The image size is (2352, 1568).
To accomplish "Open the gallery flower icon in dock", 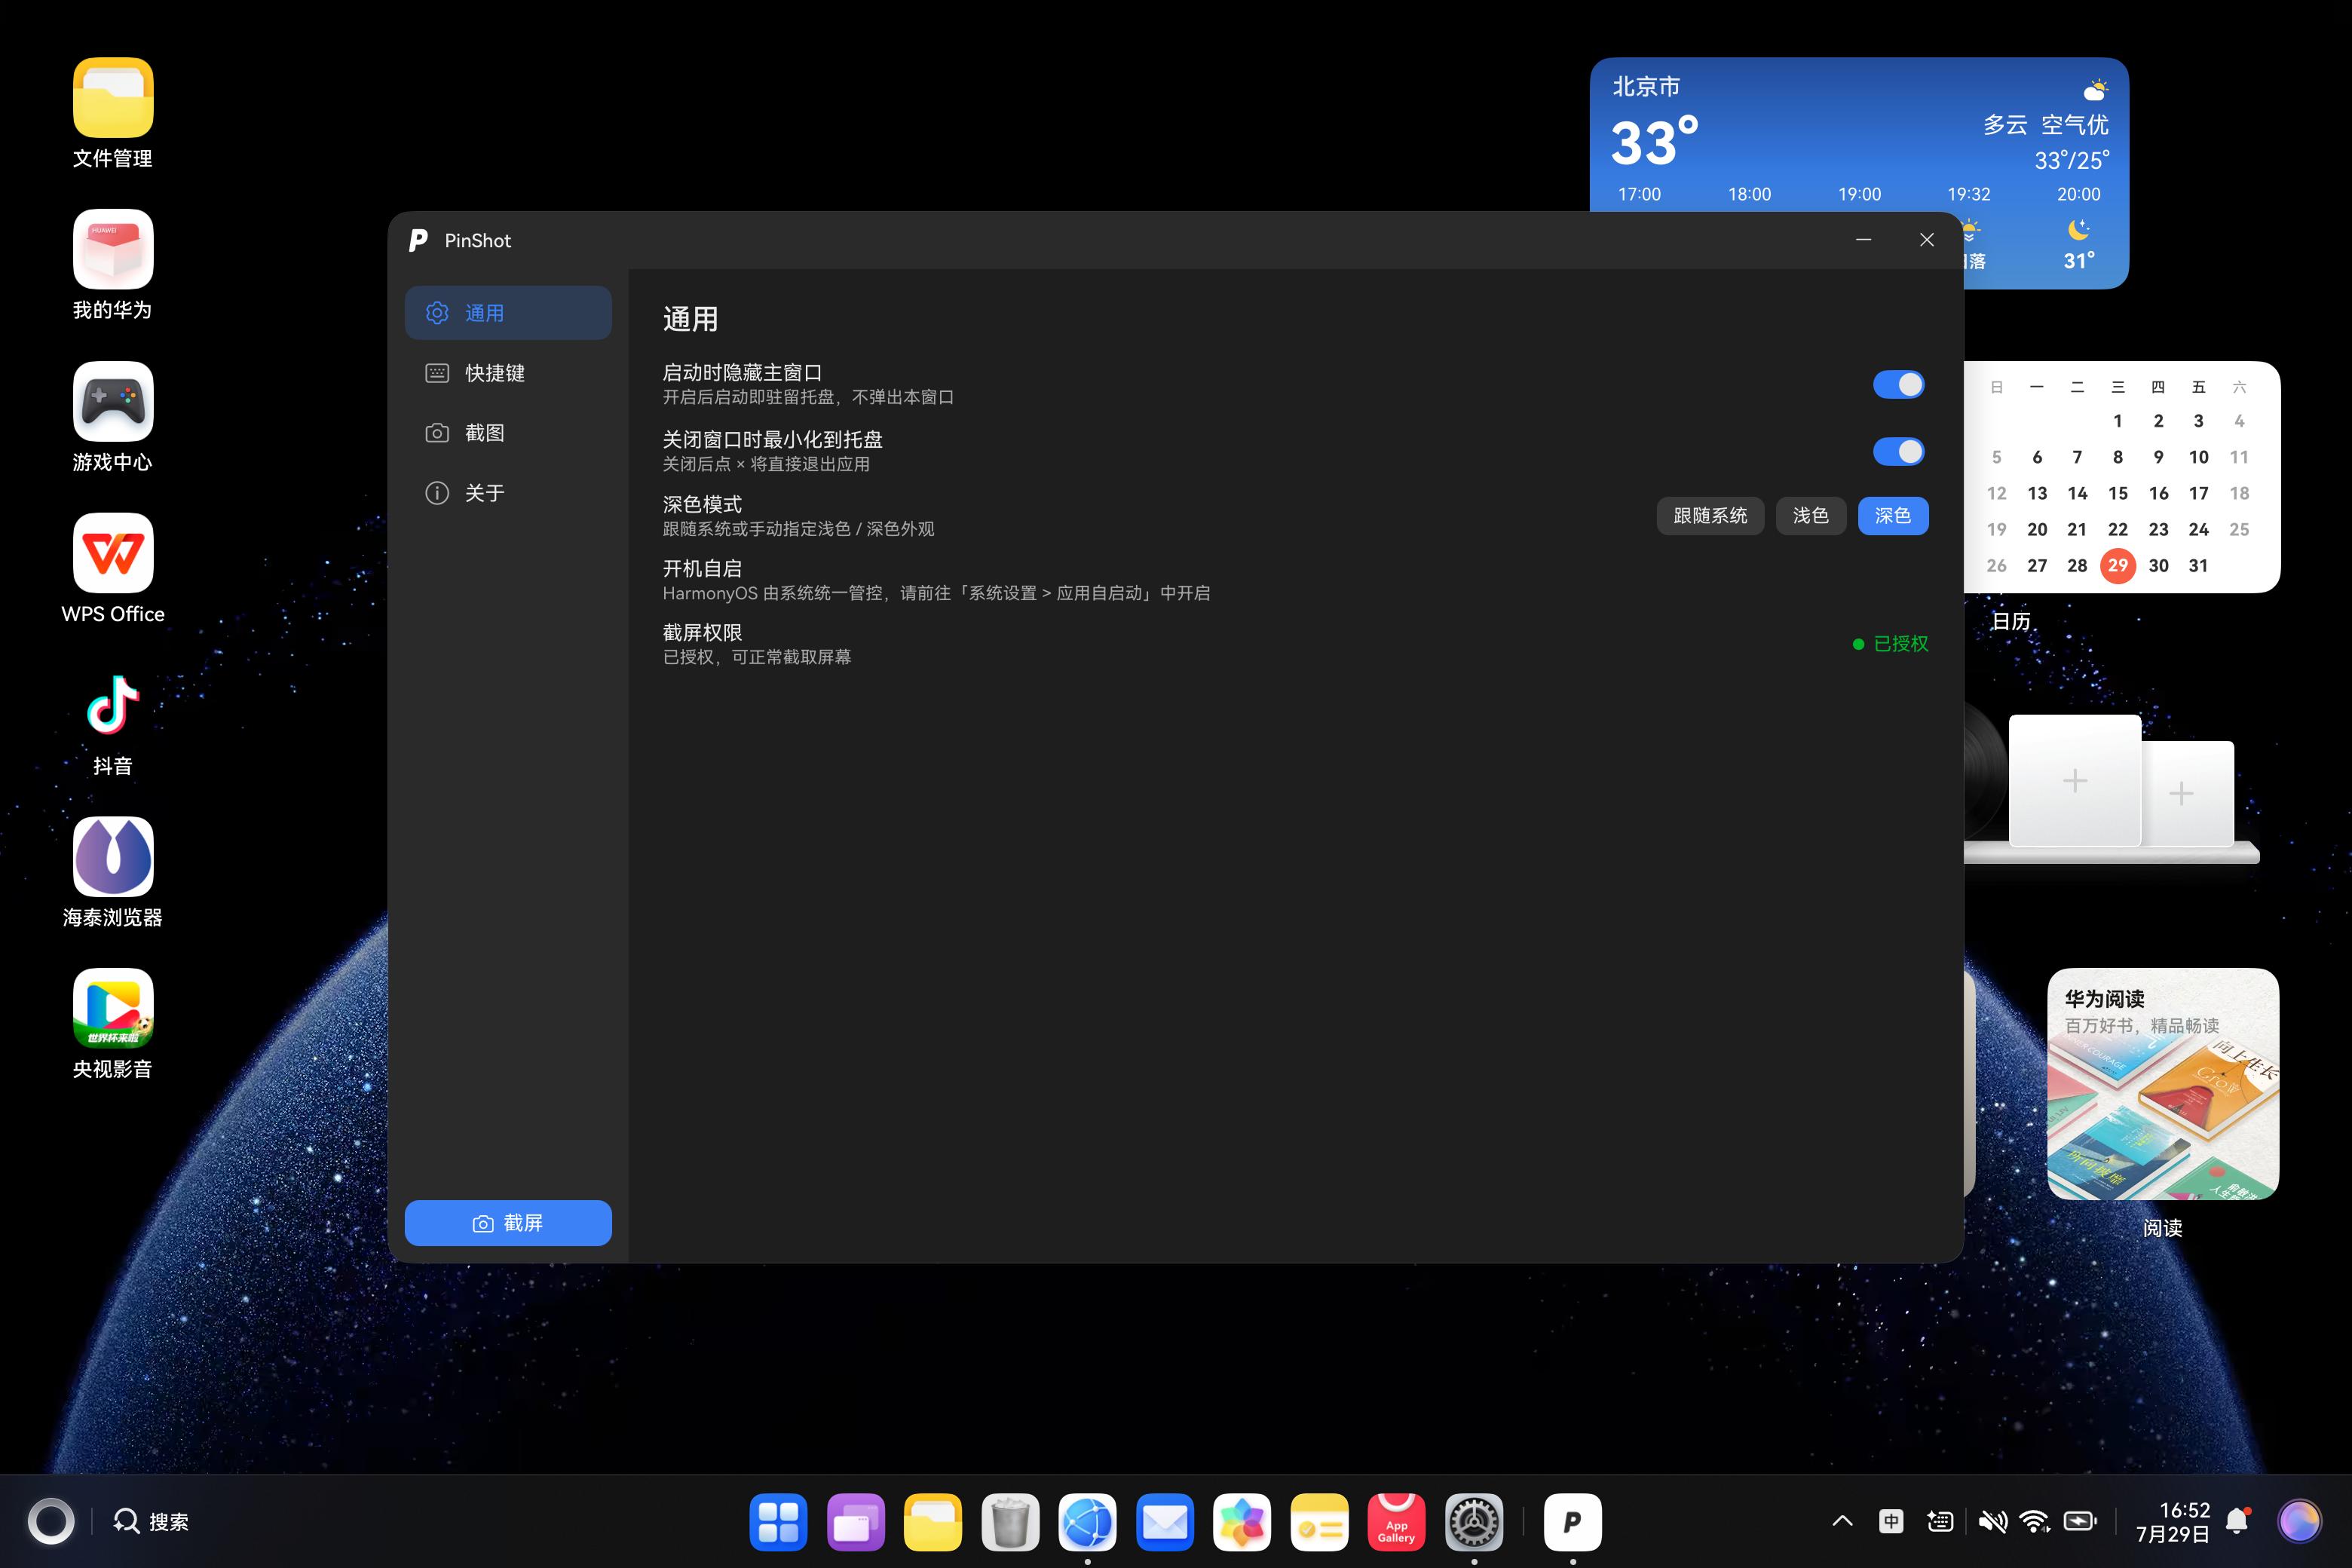I will tap(1242, 1522).
